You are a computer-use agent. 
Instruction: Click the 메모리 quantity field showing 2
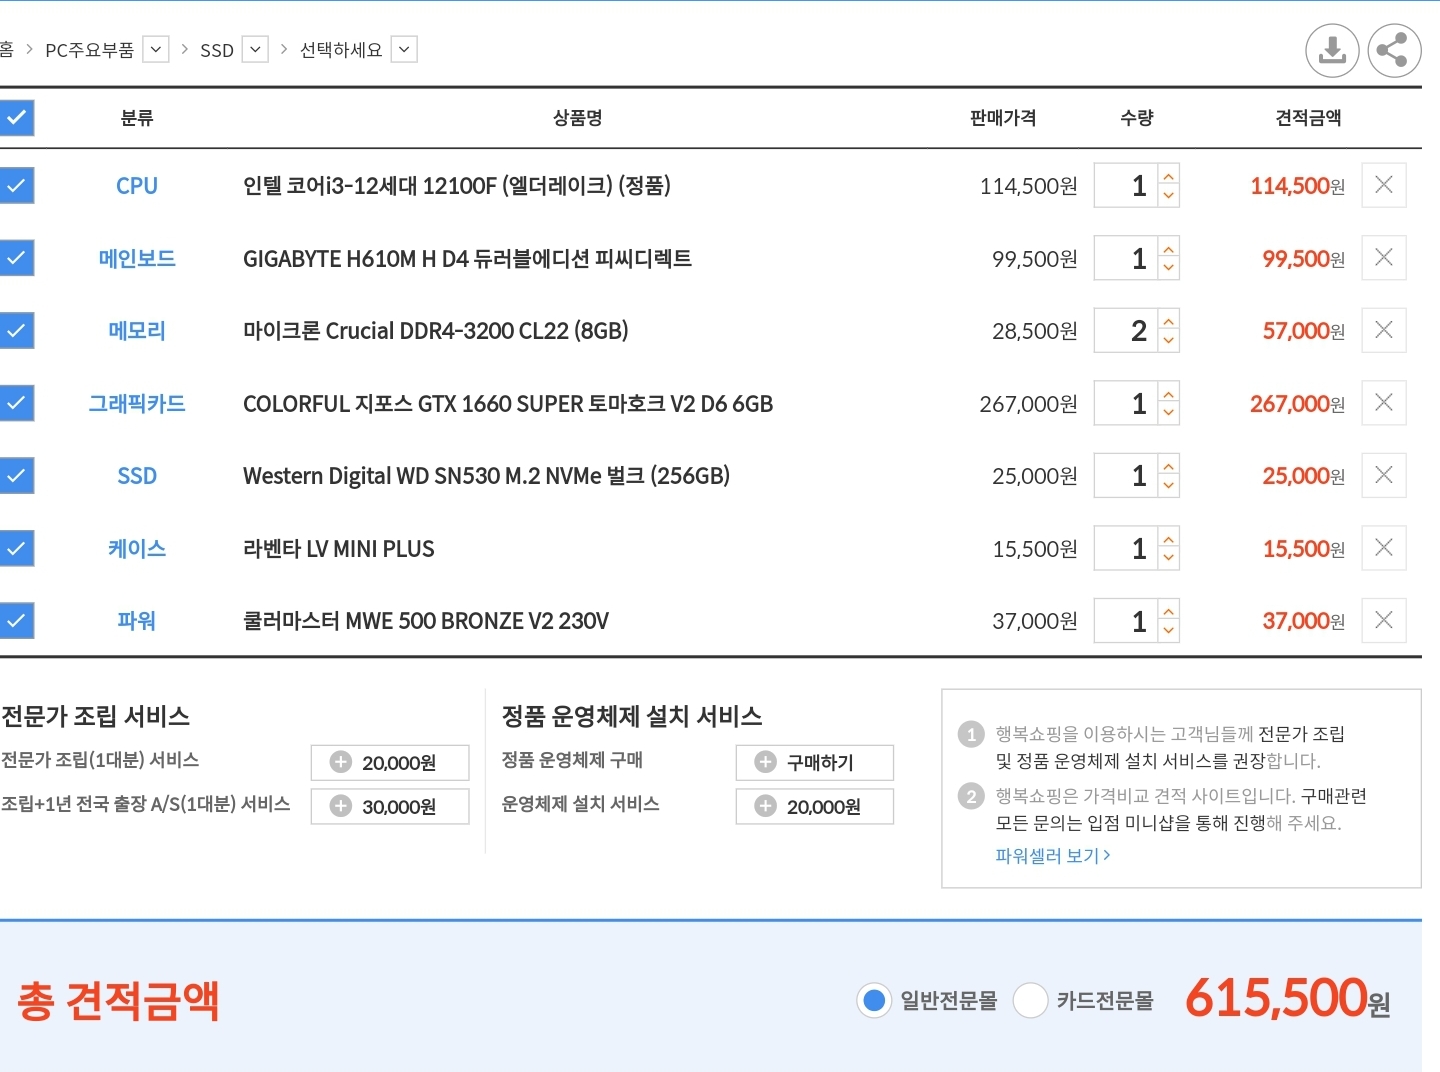[1127, 330]
